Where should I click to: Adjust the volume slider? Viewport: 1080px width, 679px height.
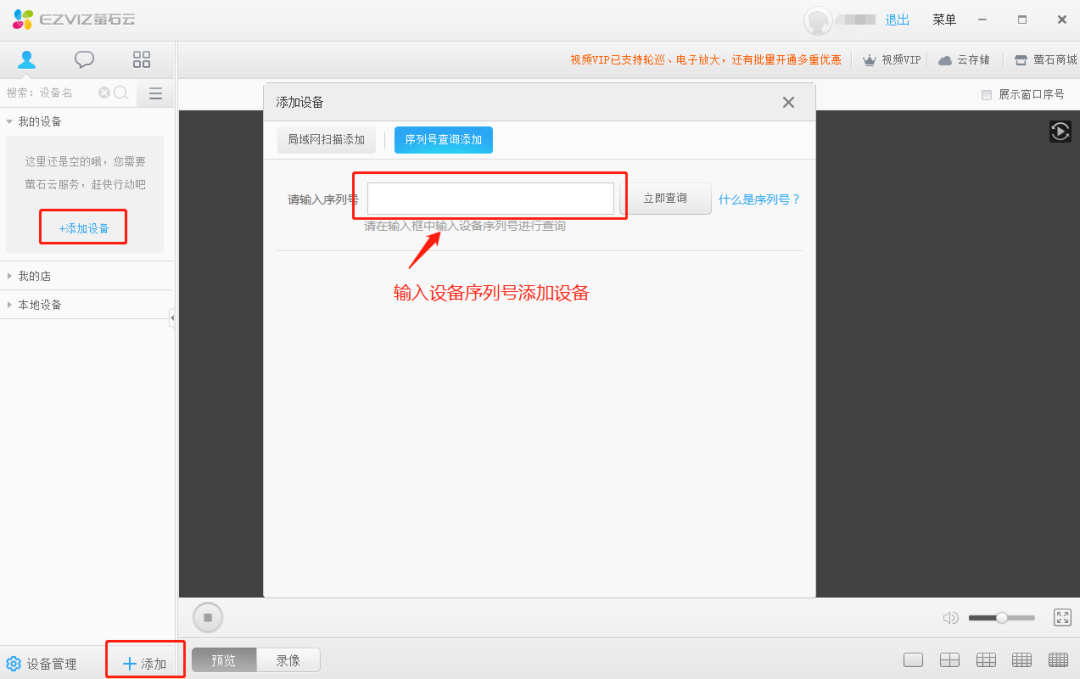coord(1001,617)
